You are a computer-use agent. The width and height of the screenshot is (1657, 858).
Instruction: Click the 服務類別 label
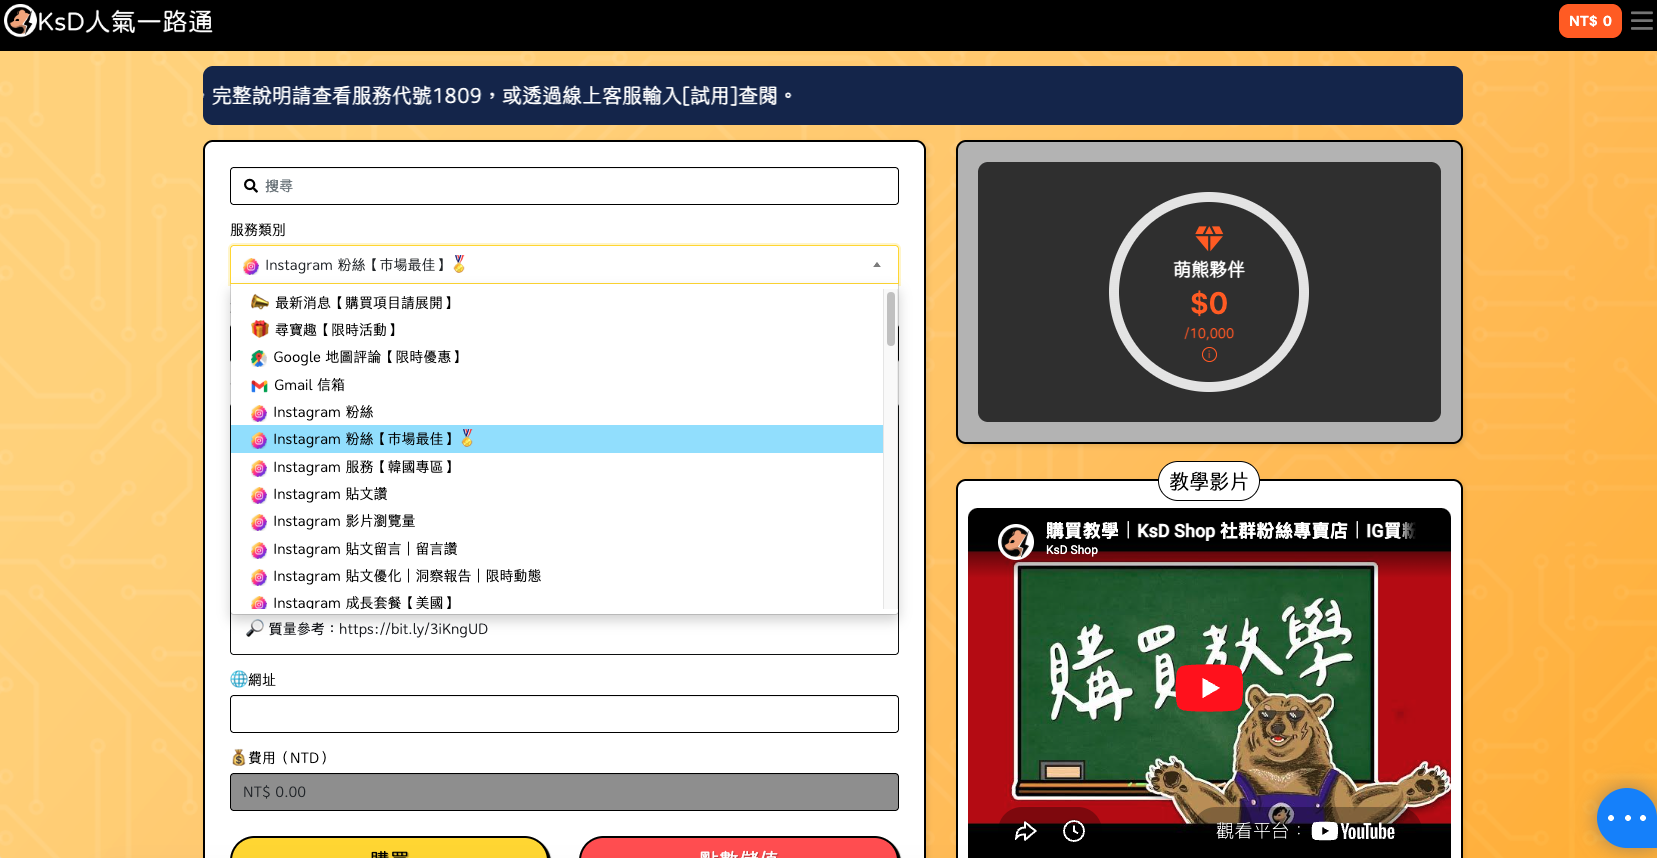point(258,230)
